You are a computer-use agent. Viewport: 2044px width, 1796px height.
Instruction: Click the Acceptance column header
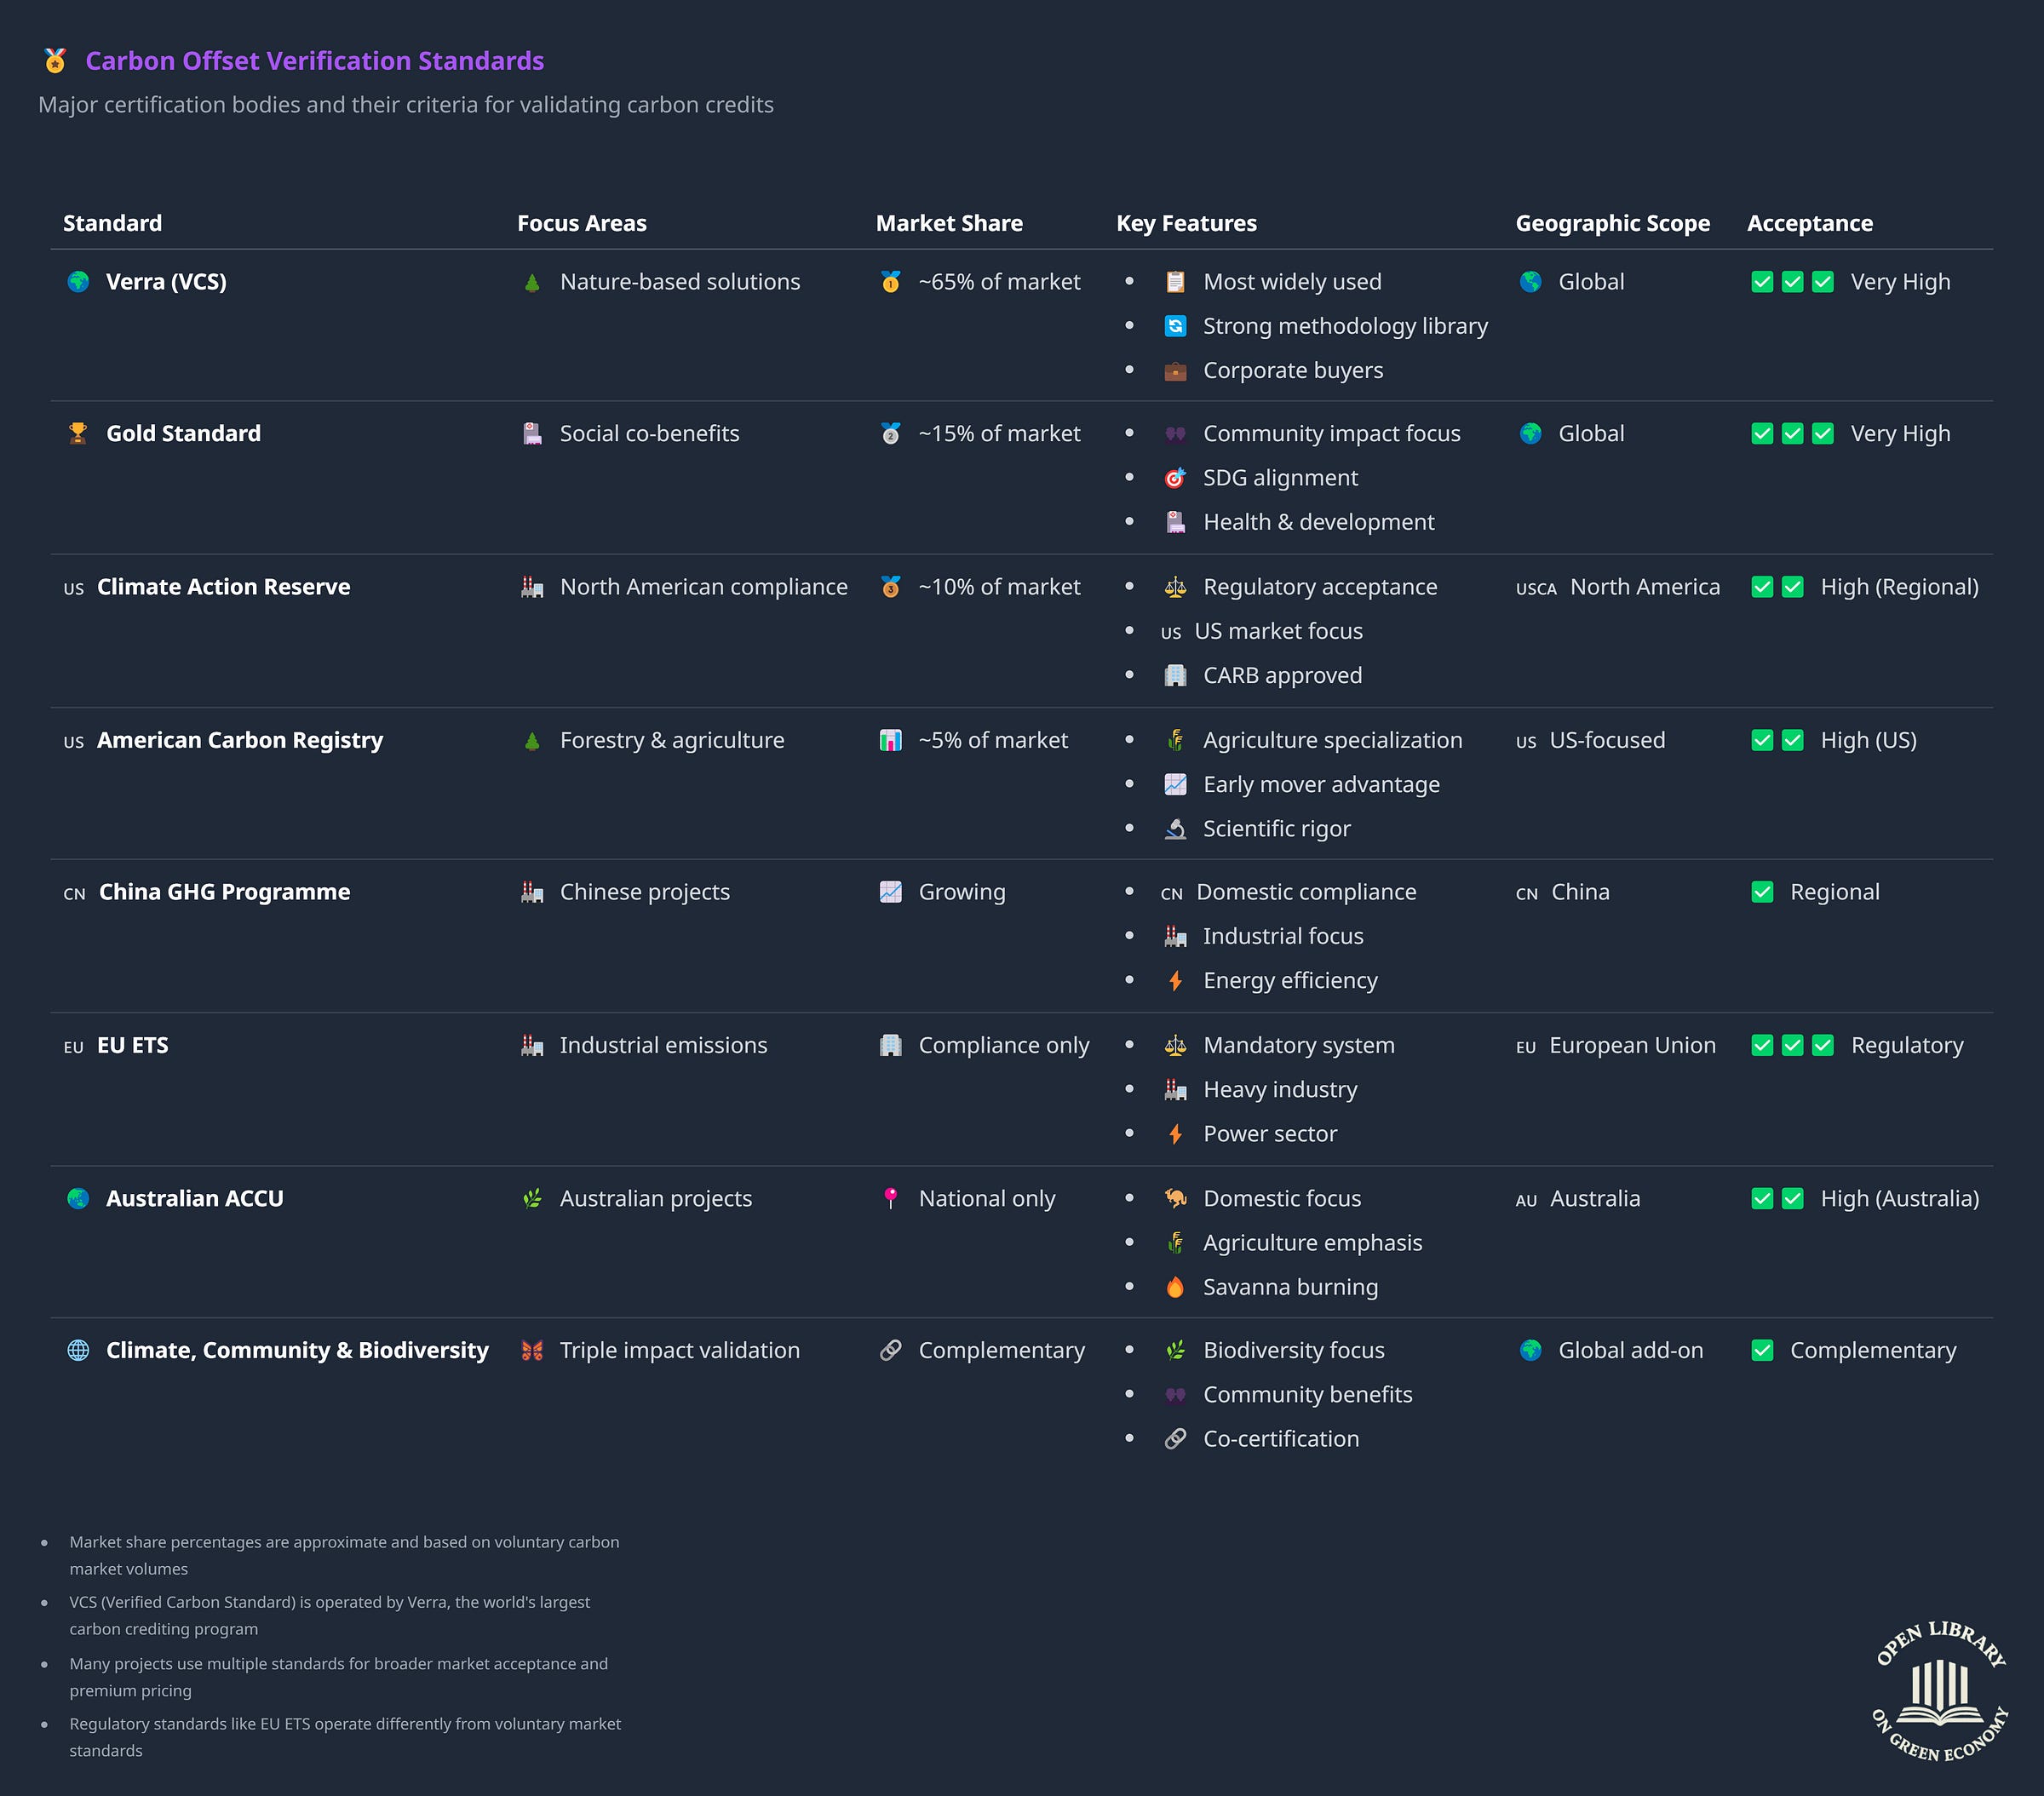[1809, 223]
